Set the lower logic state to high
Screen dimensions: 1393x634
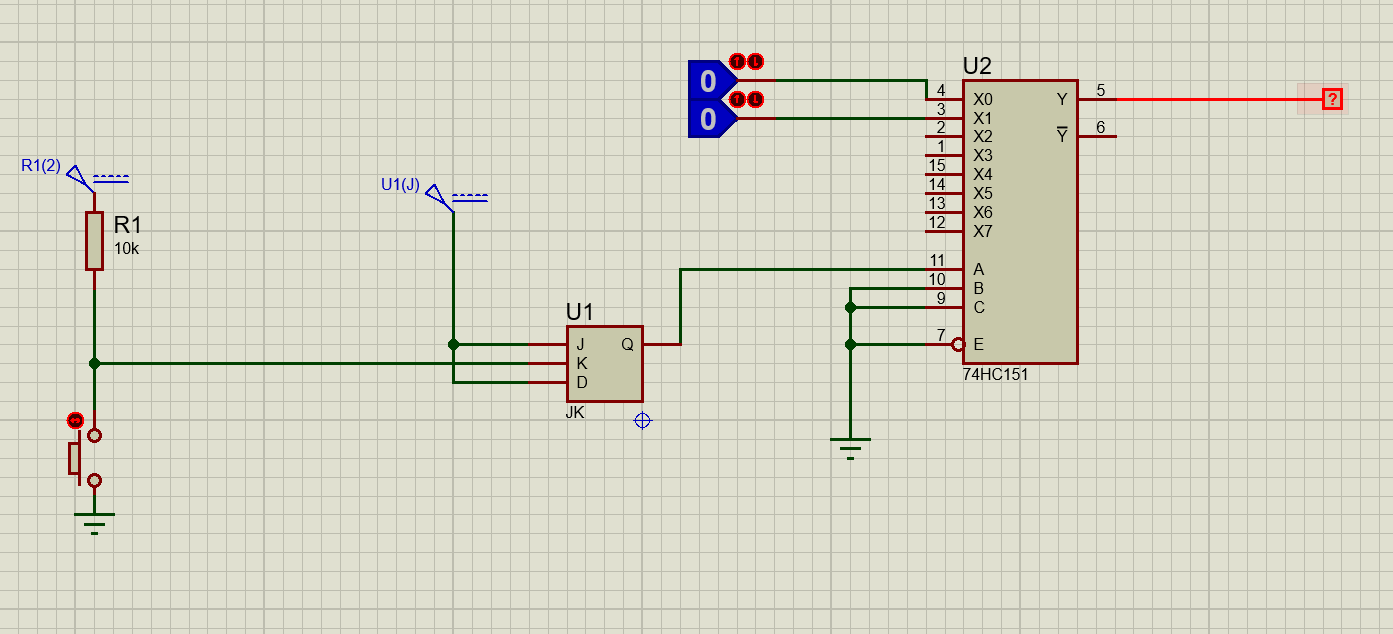tap(739, 99)
